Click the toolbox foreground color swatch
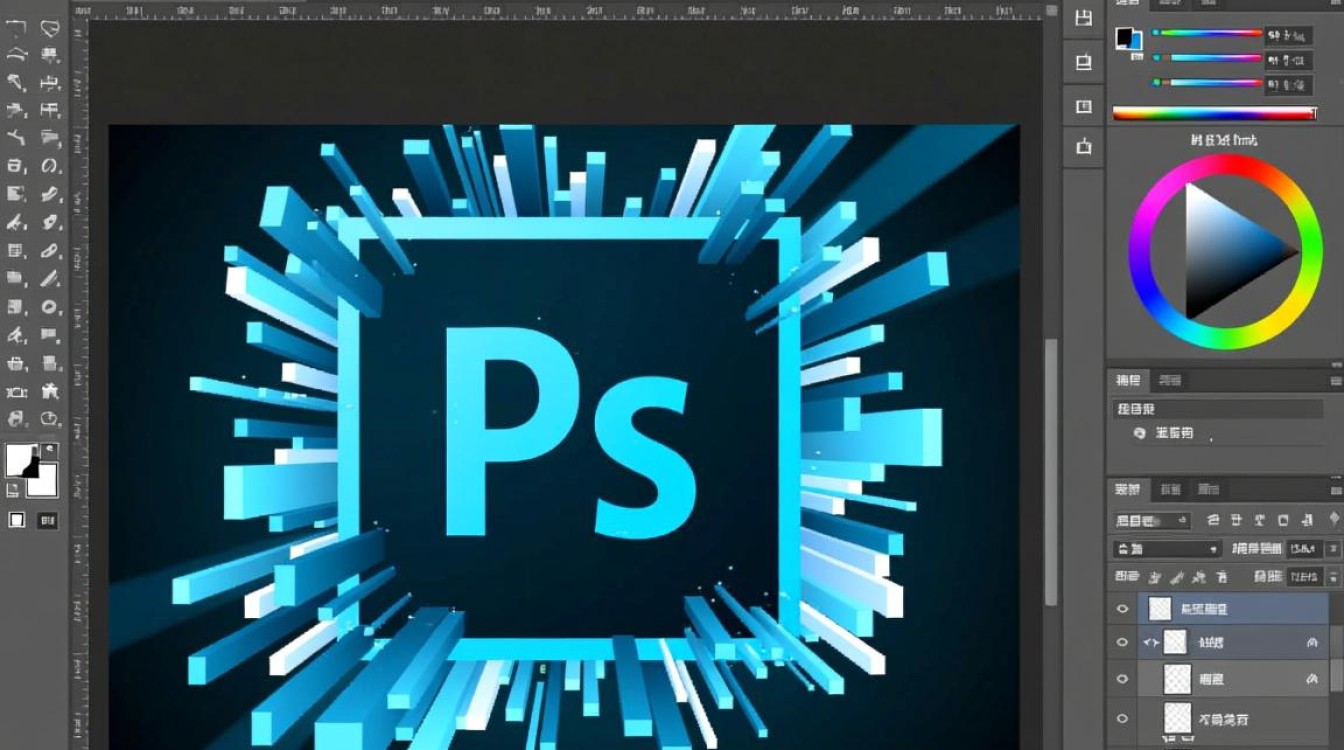 [x=20, y=459]
